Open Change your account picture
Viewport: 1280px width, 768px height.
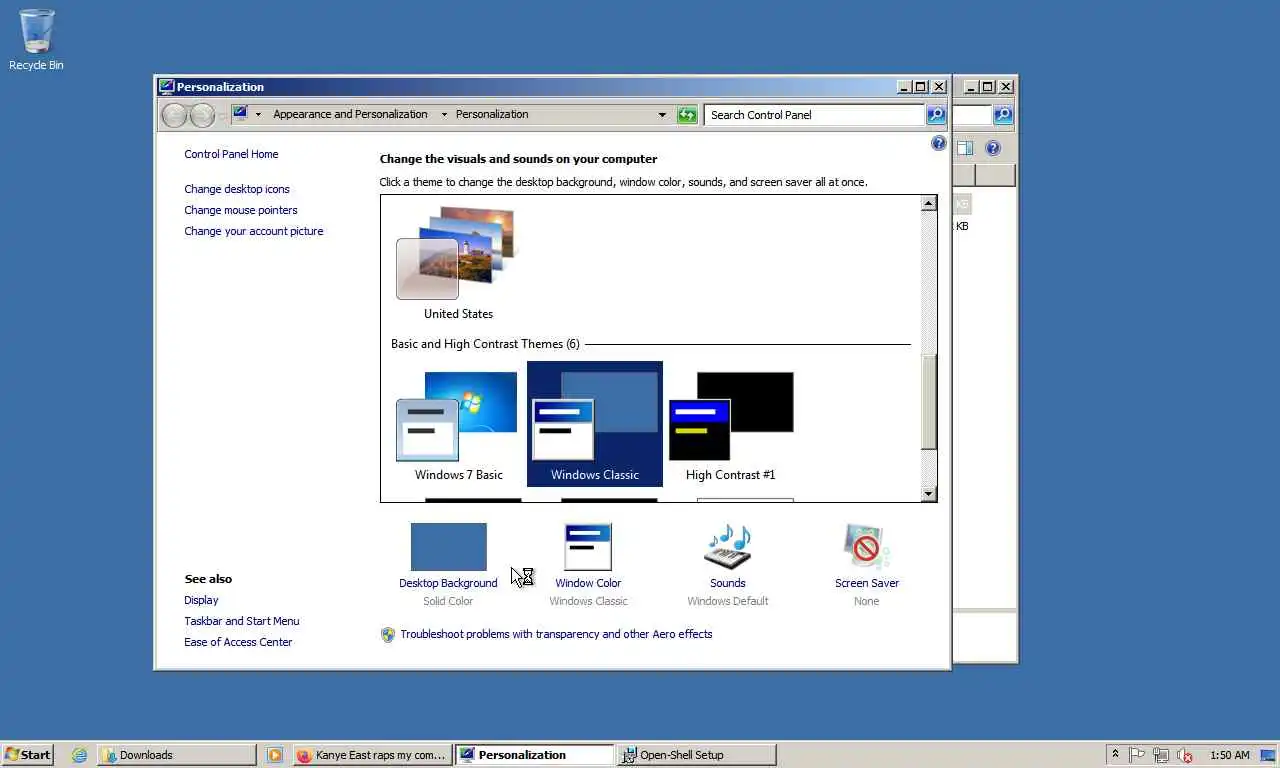point(254,231)
